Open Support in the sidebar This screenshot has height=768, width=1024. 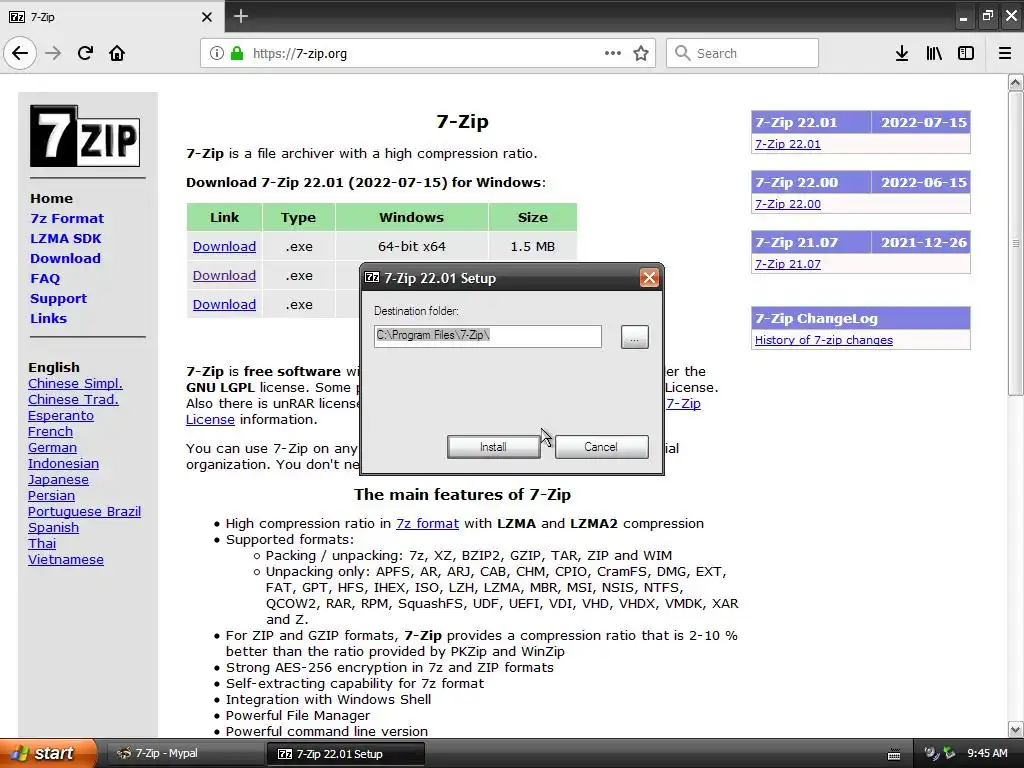coord(58,298)
